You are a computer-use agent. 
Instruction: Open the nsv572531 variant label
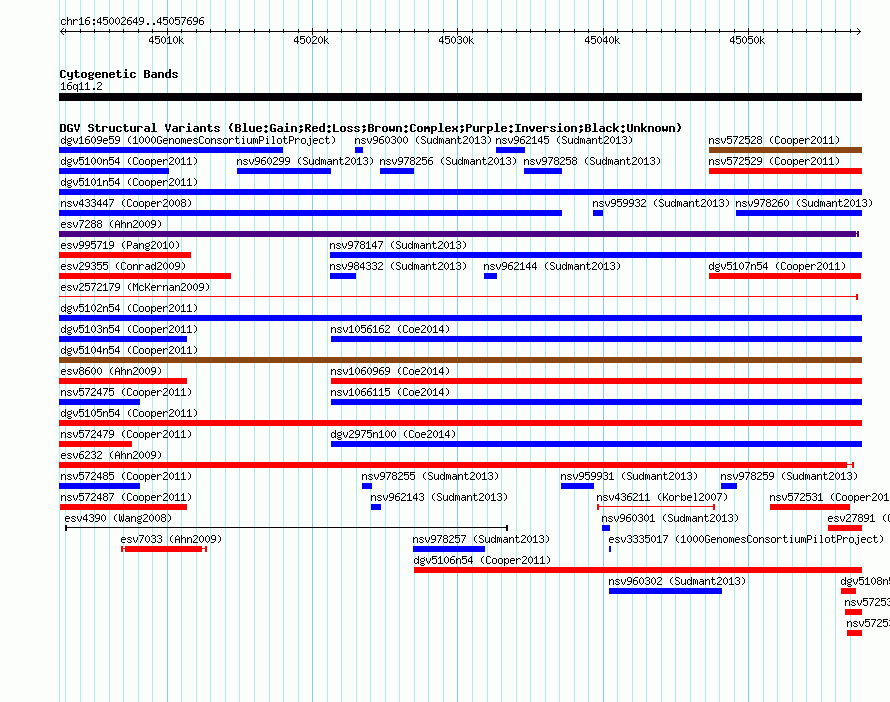click(829, 497)
